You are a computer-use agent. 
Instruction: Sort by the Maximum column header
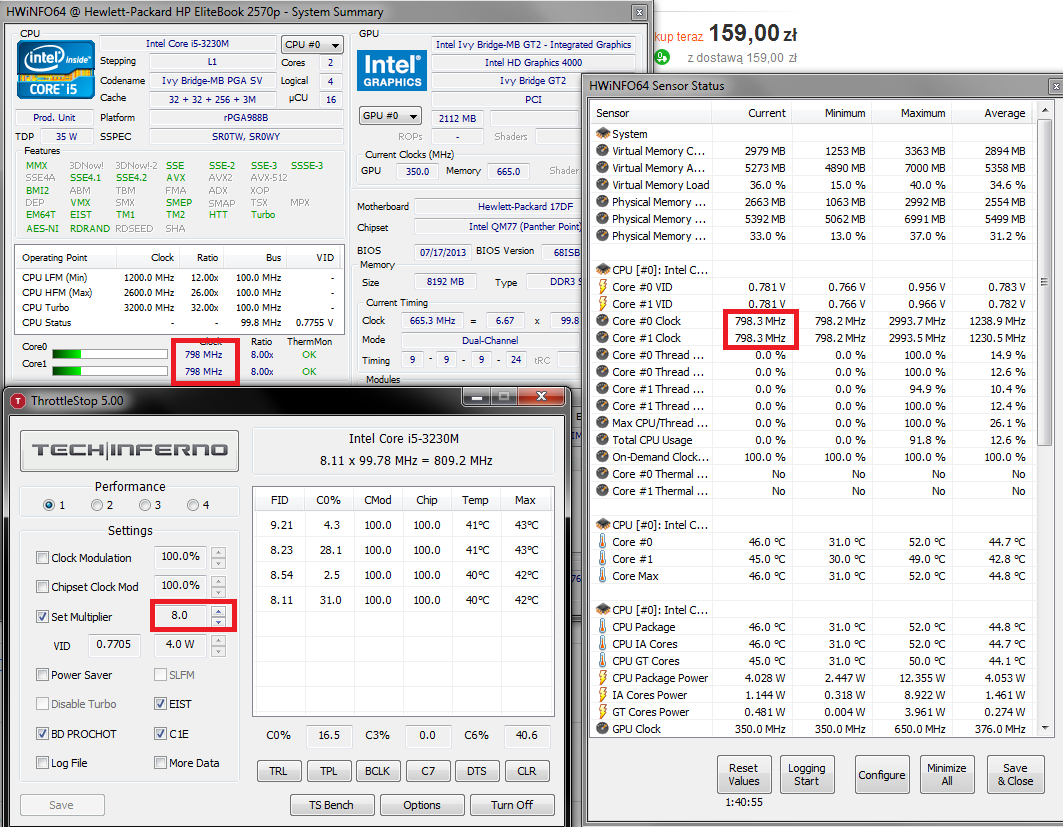(x=912, y=113)
